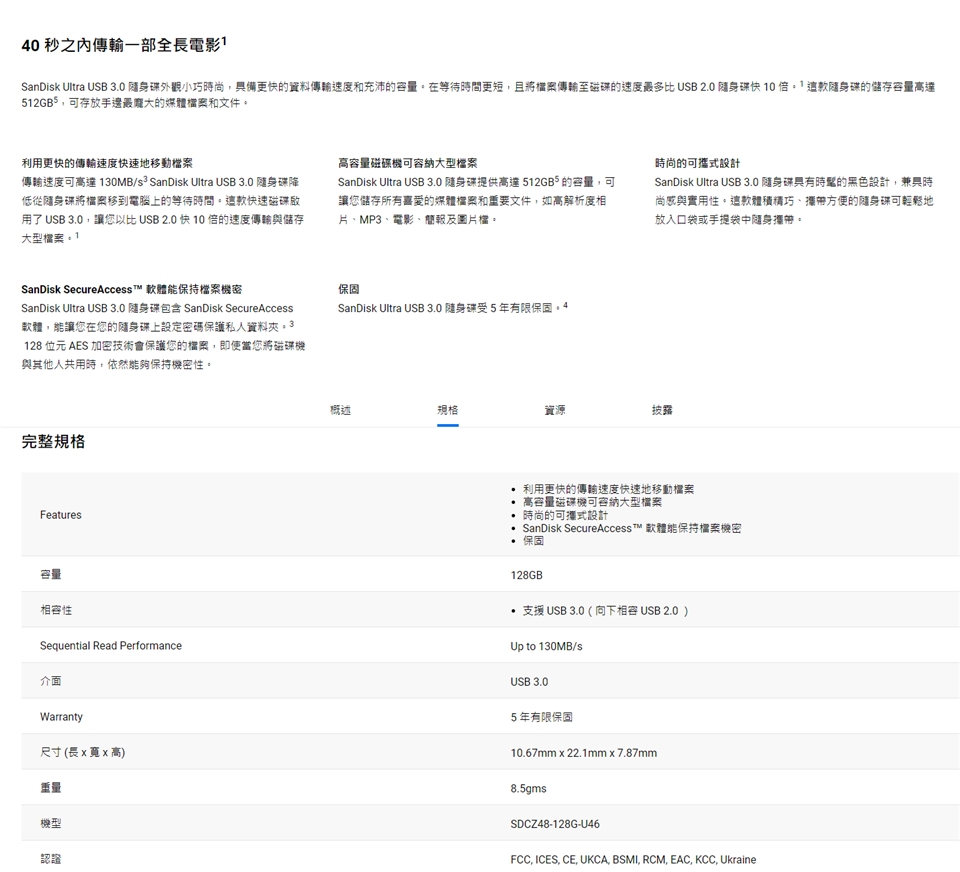
Task: Switch to the 概述 tab
Action: coord(340,410)
